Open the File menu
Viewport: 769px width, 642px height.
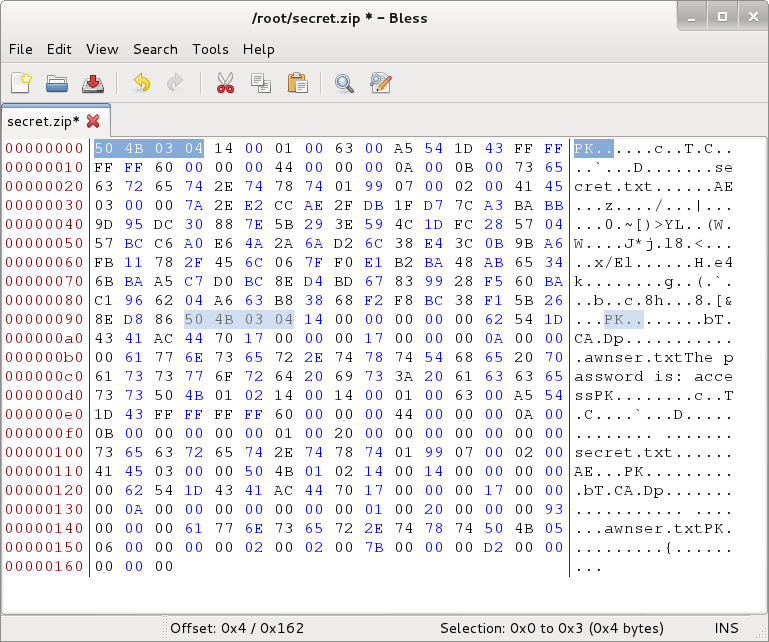point(21,50)
